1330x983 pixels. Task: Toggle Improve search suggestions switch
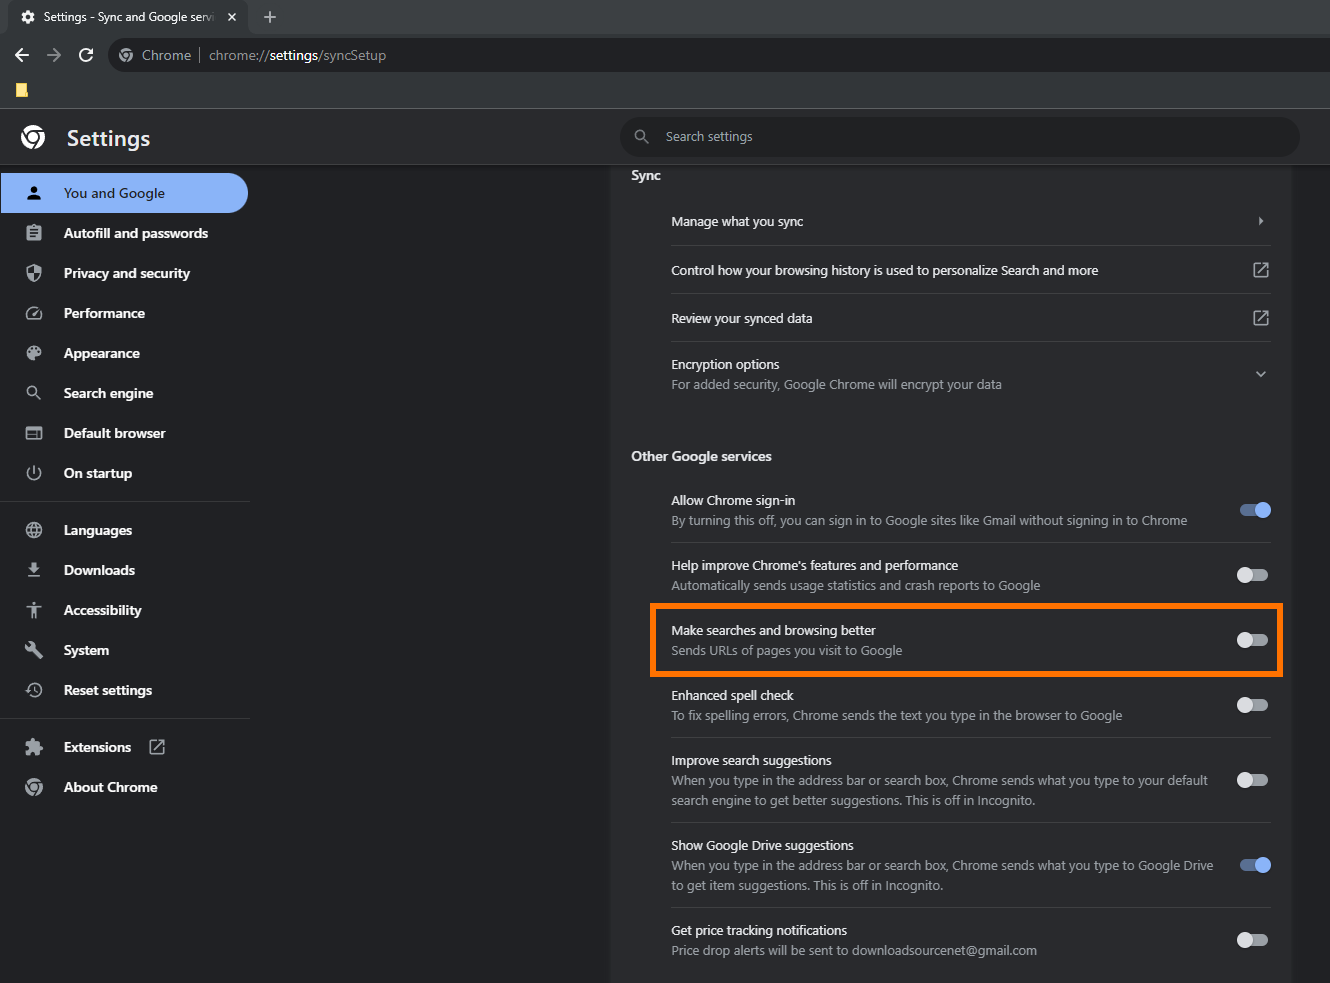1252,780
